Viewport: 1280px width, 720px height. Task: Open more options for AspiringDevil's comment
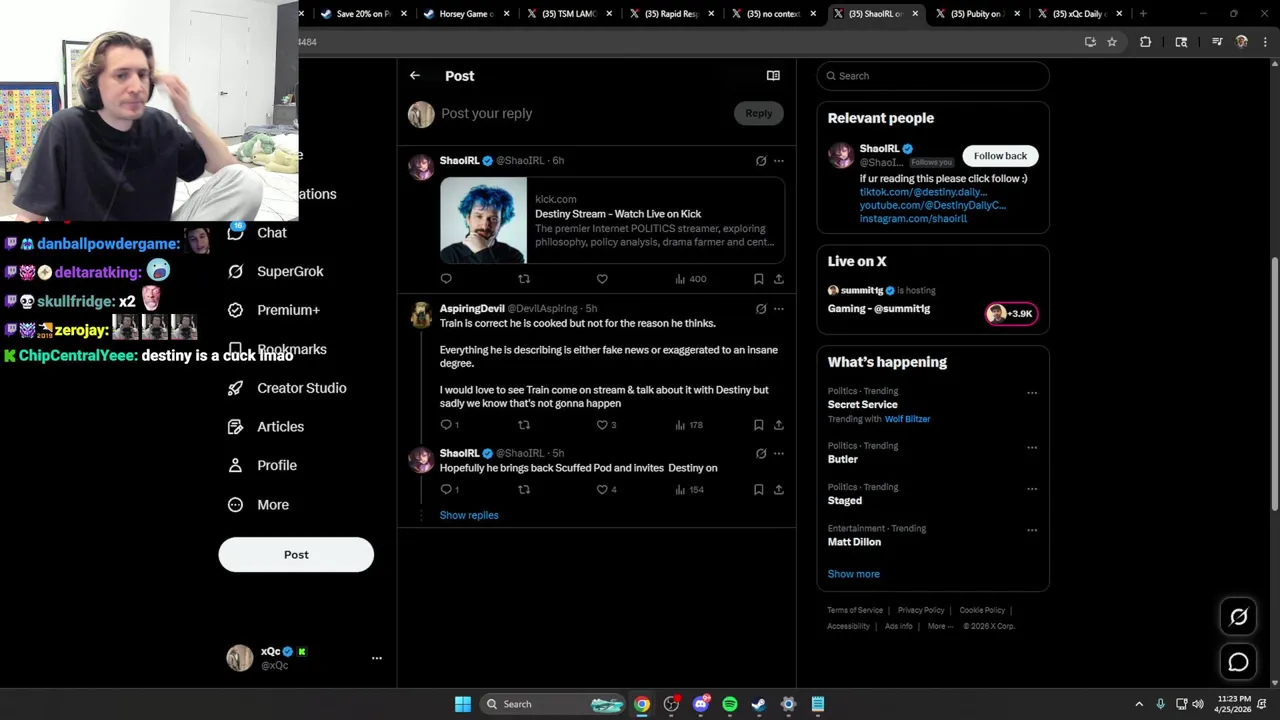779,309
